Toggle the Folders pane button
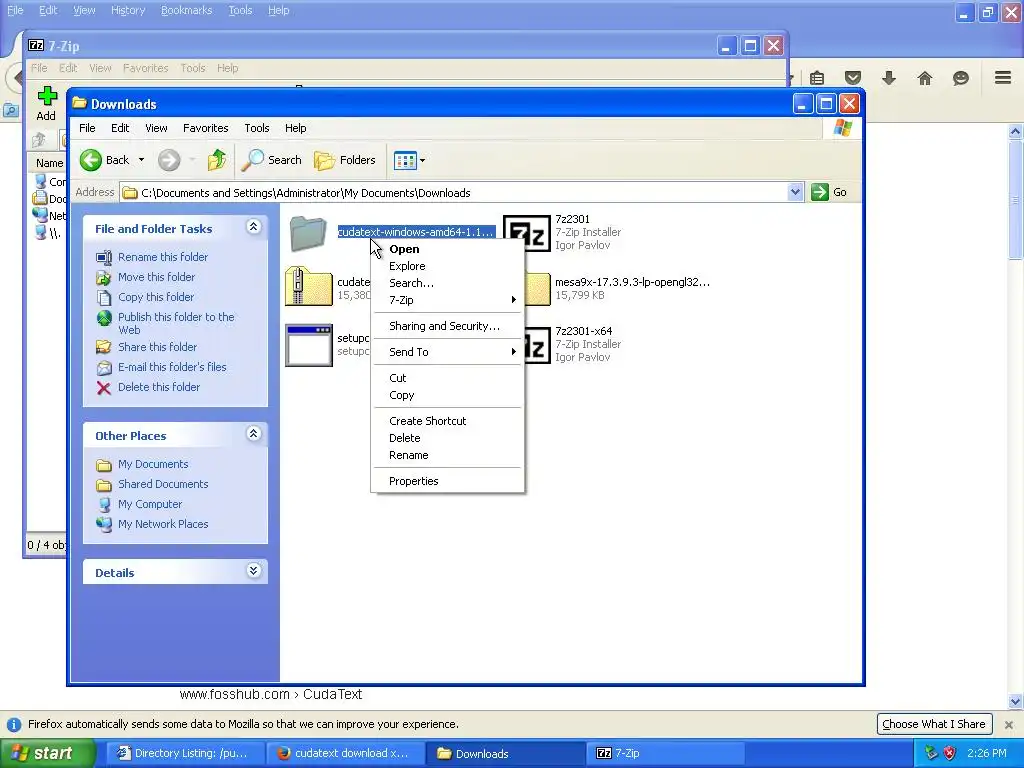 345,160
